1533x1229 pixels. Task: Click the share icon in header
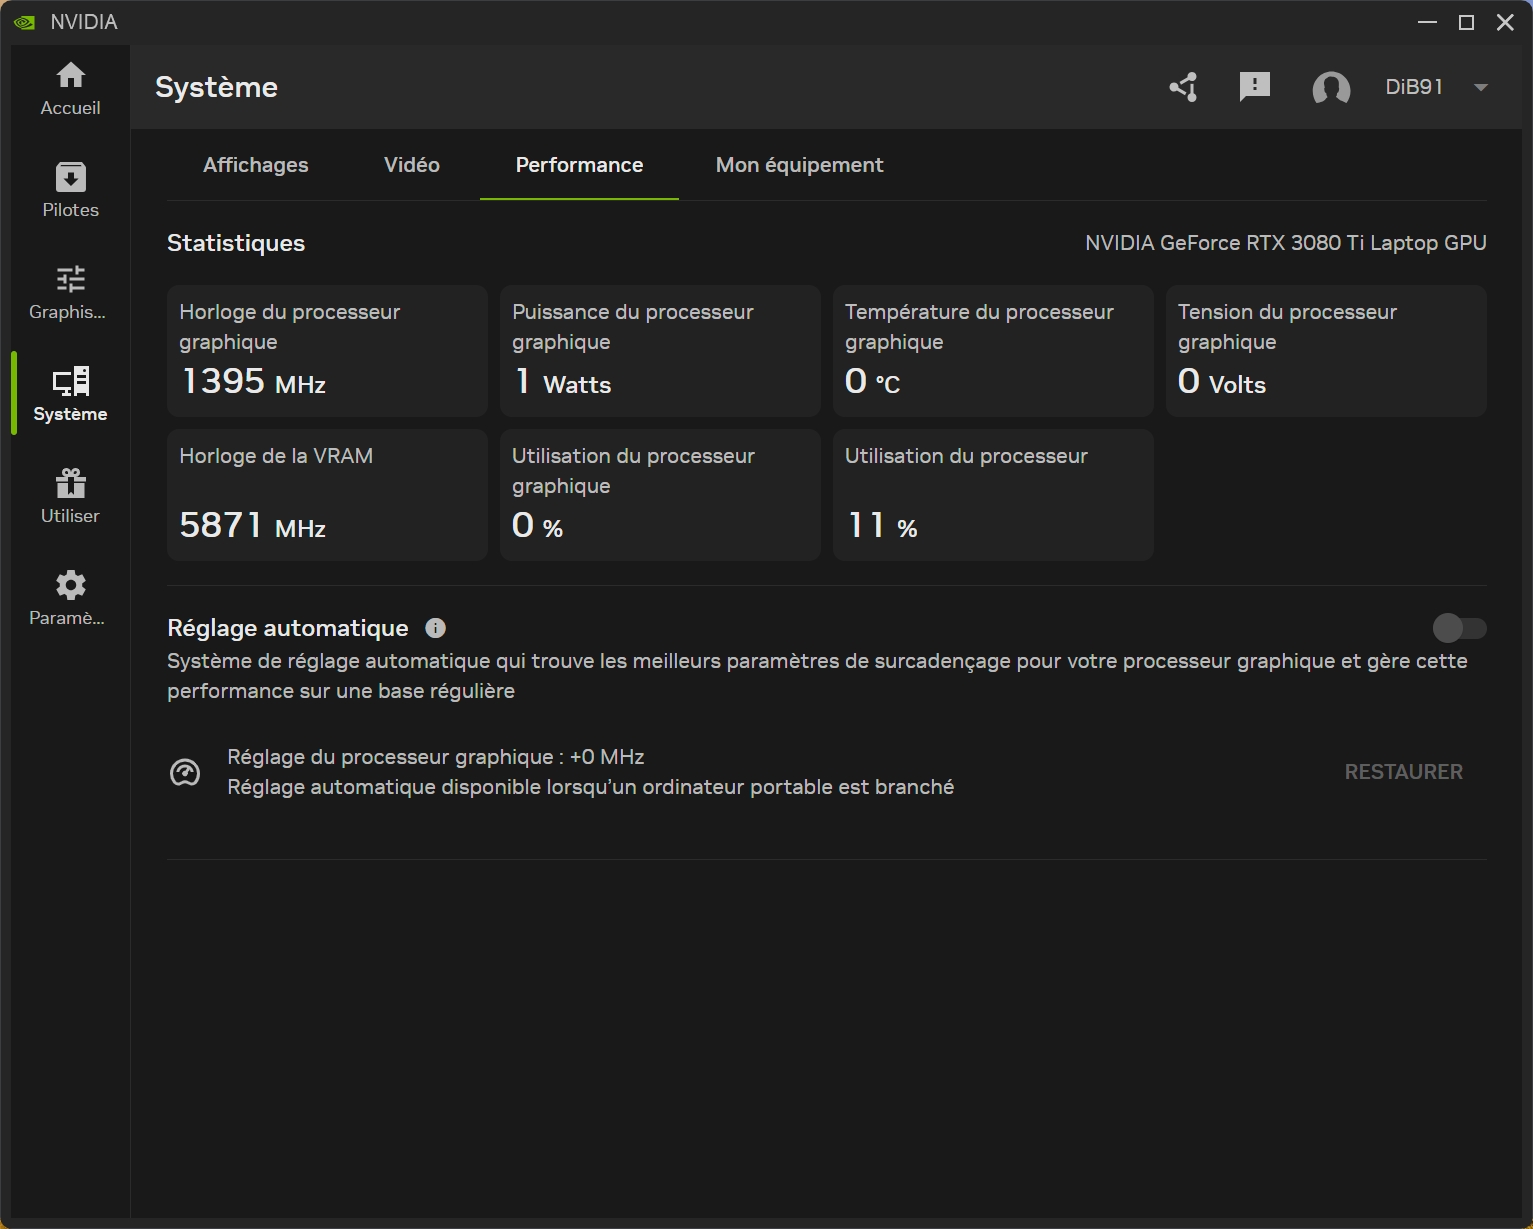click(1184, 87)
